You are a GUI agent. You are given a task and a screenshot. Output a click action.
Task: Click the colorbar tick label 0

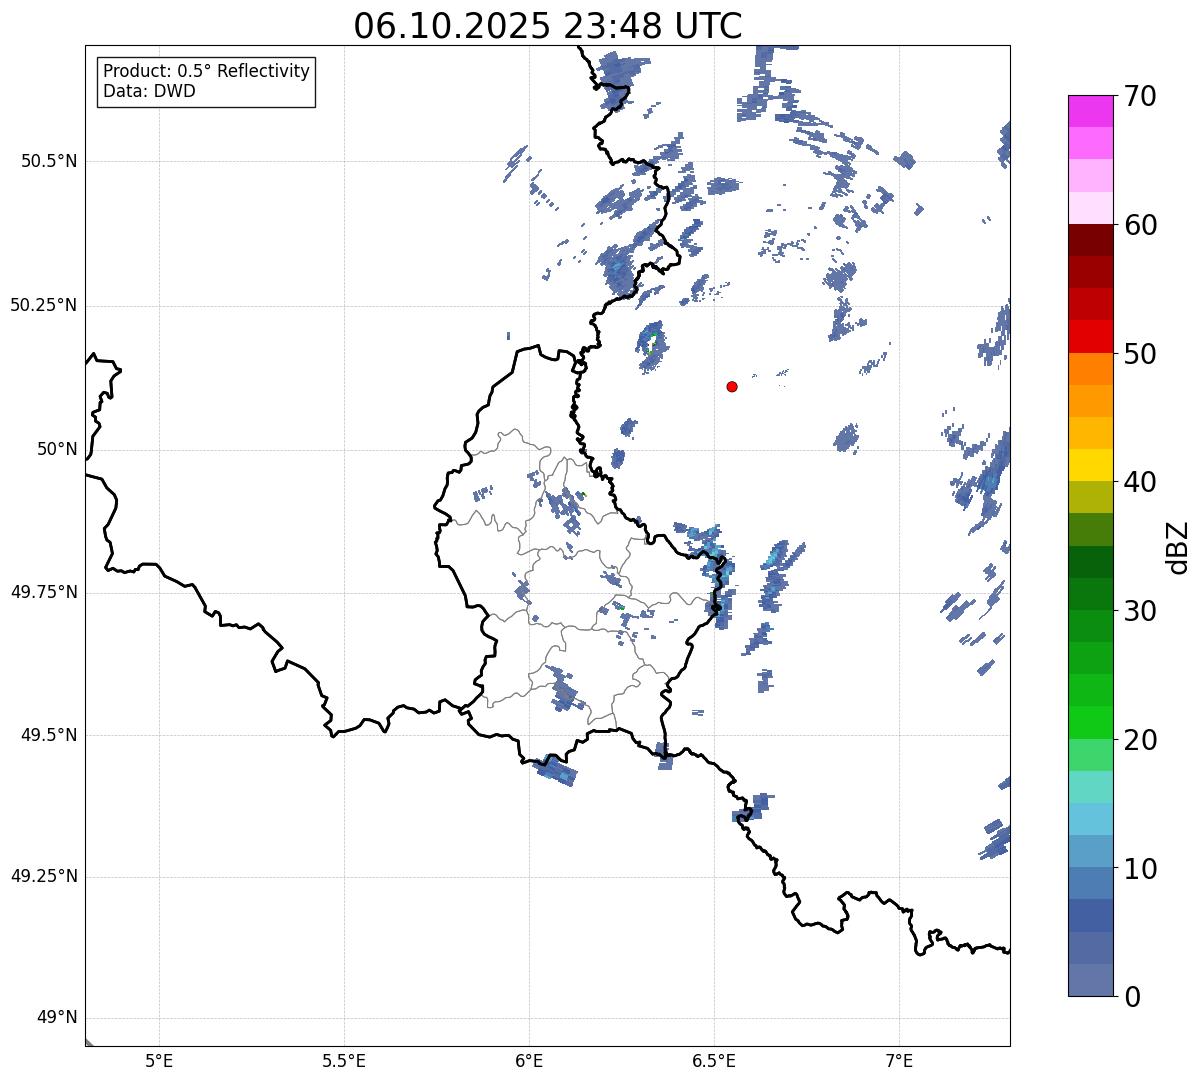1132,997
